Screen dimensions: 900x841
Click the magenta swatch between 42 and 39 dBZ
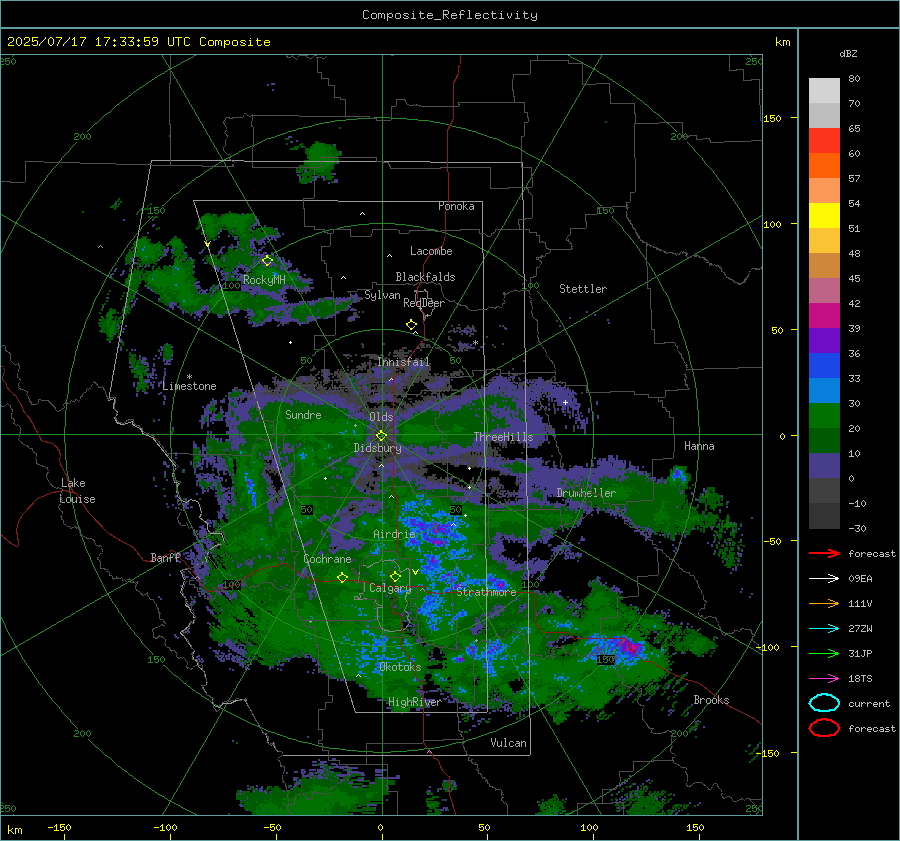tap(824, 315)
